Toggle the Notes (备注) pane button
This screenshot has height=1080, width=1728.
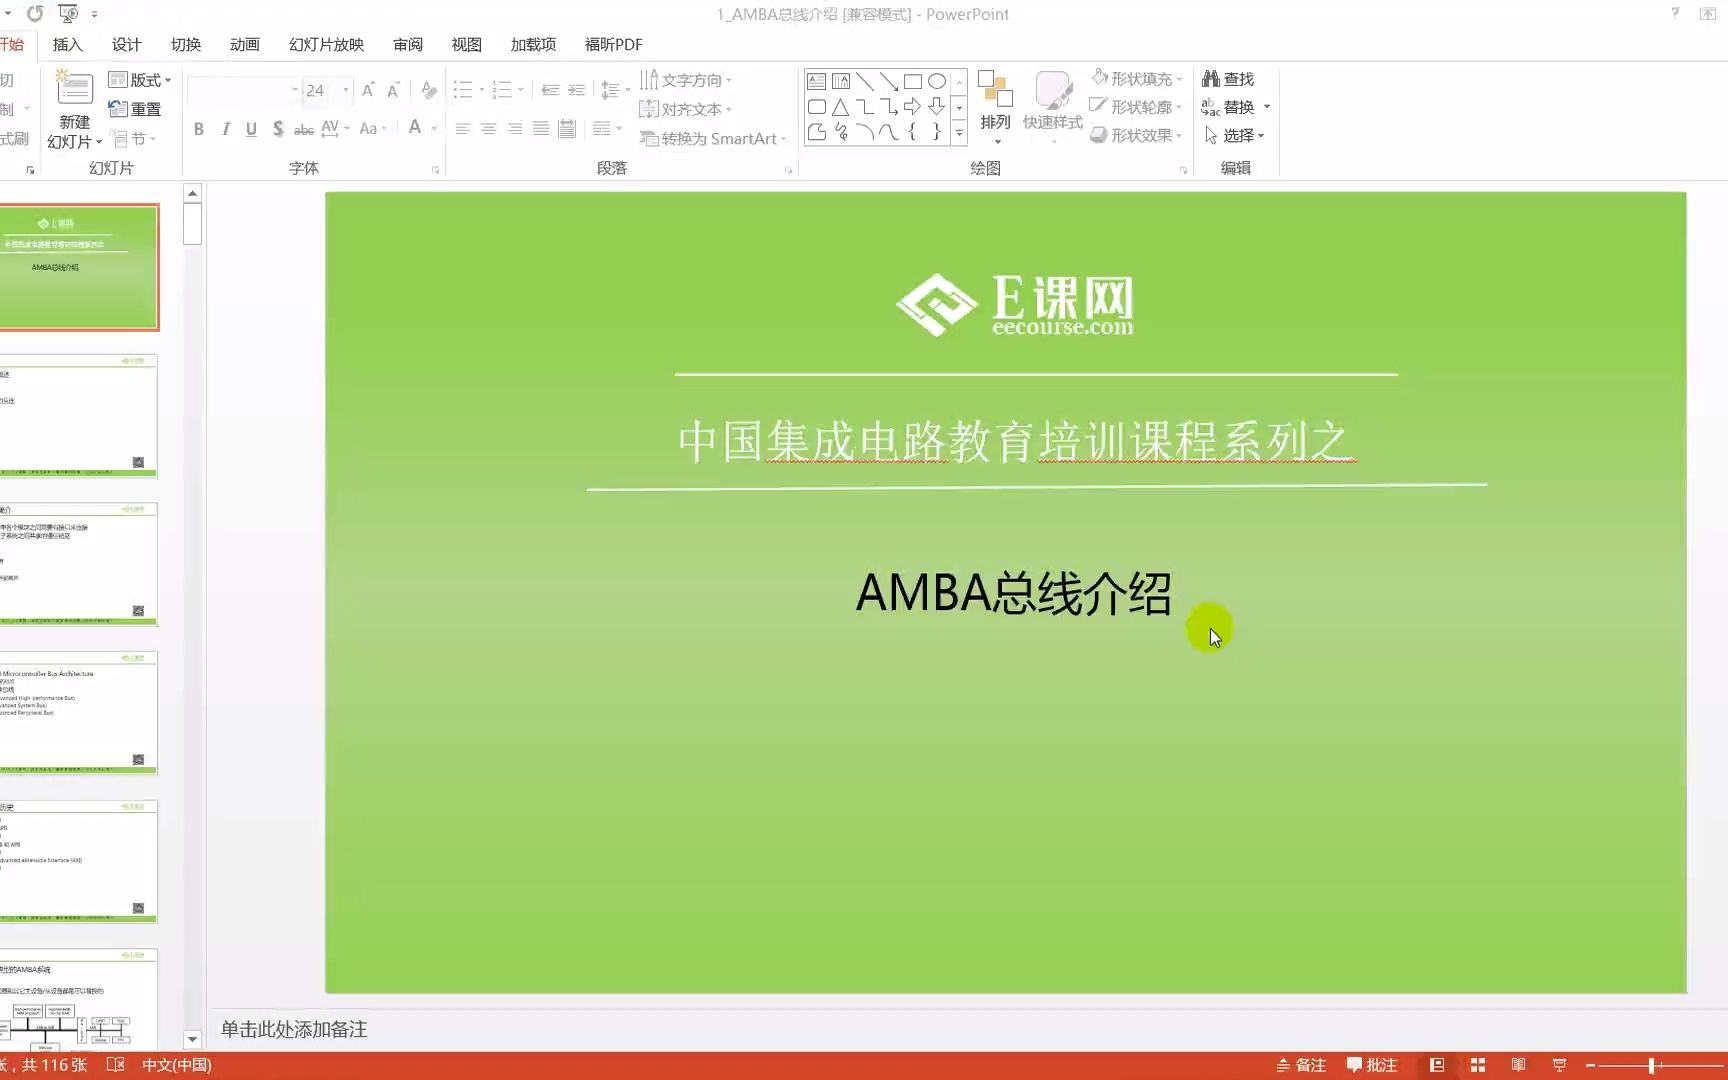pyautogui.click(x=1301, y=1065)
